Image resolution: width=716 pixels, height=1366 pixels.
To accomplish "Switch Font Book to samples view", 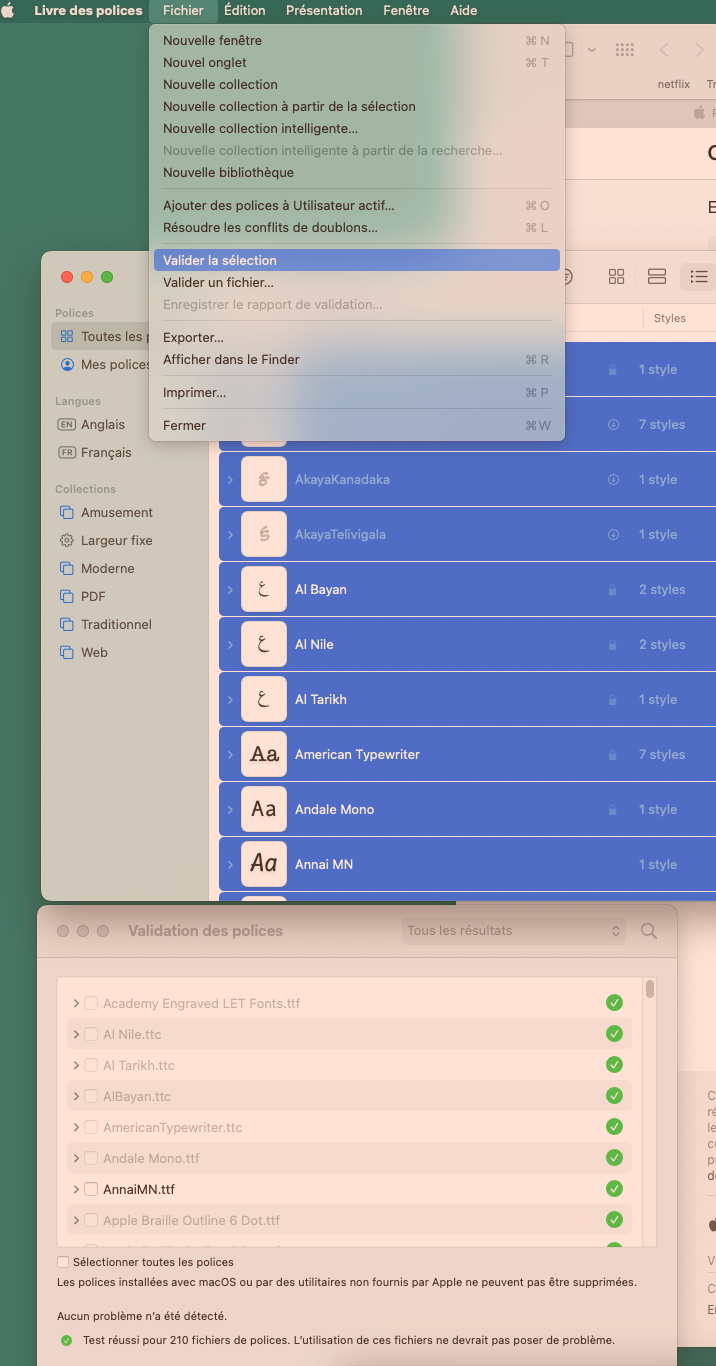I will [657, 277].
